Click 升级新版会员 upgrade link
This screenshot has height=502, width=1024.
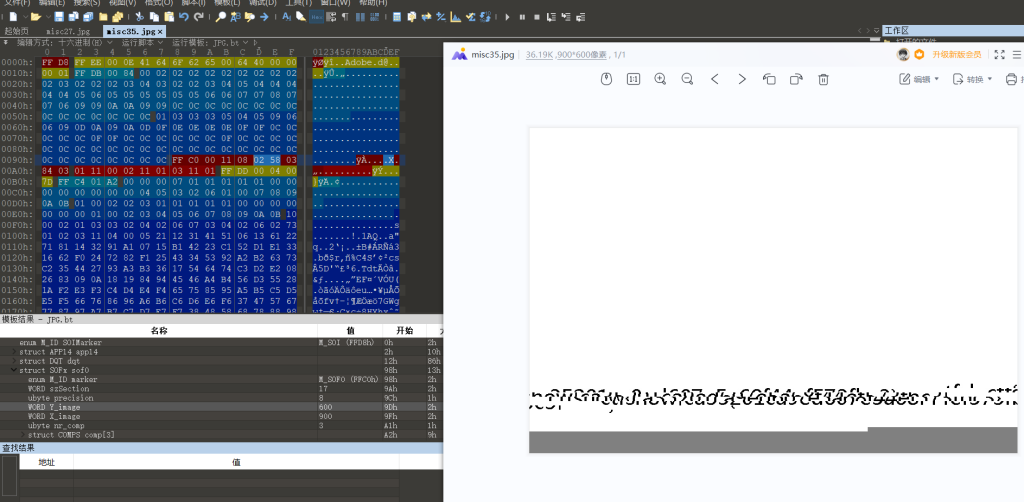[956, 54]
